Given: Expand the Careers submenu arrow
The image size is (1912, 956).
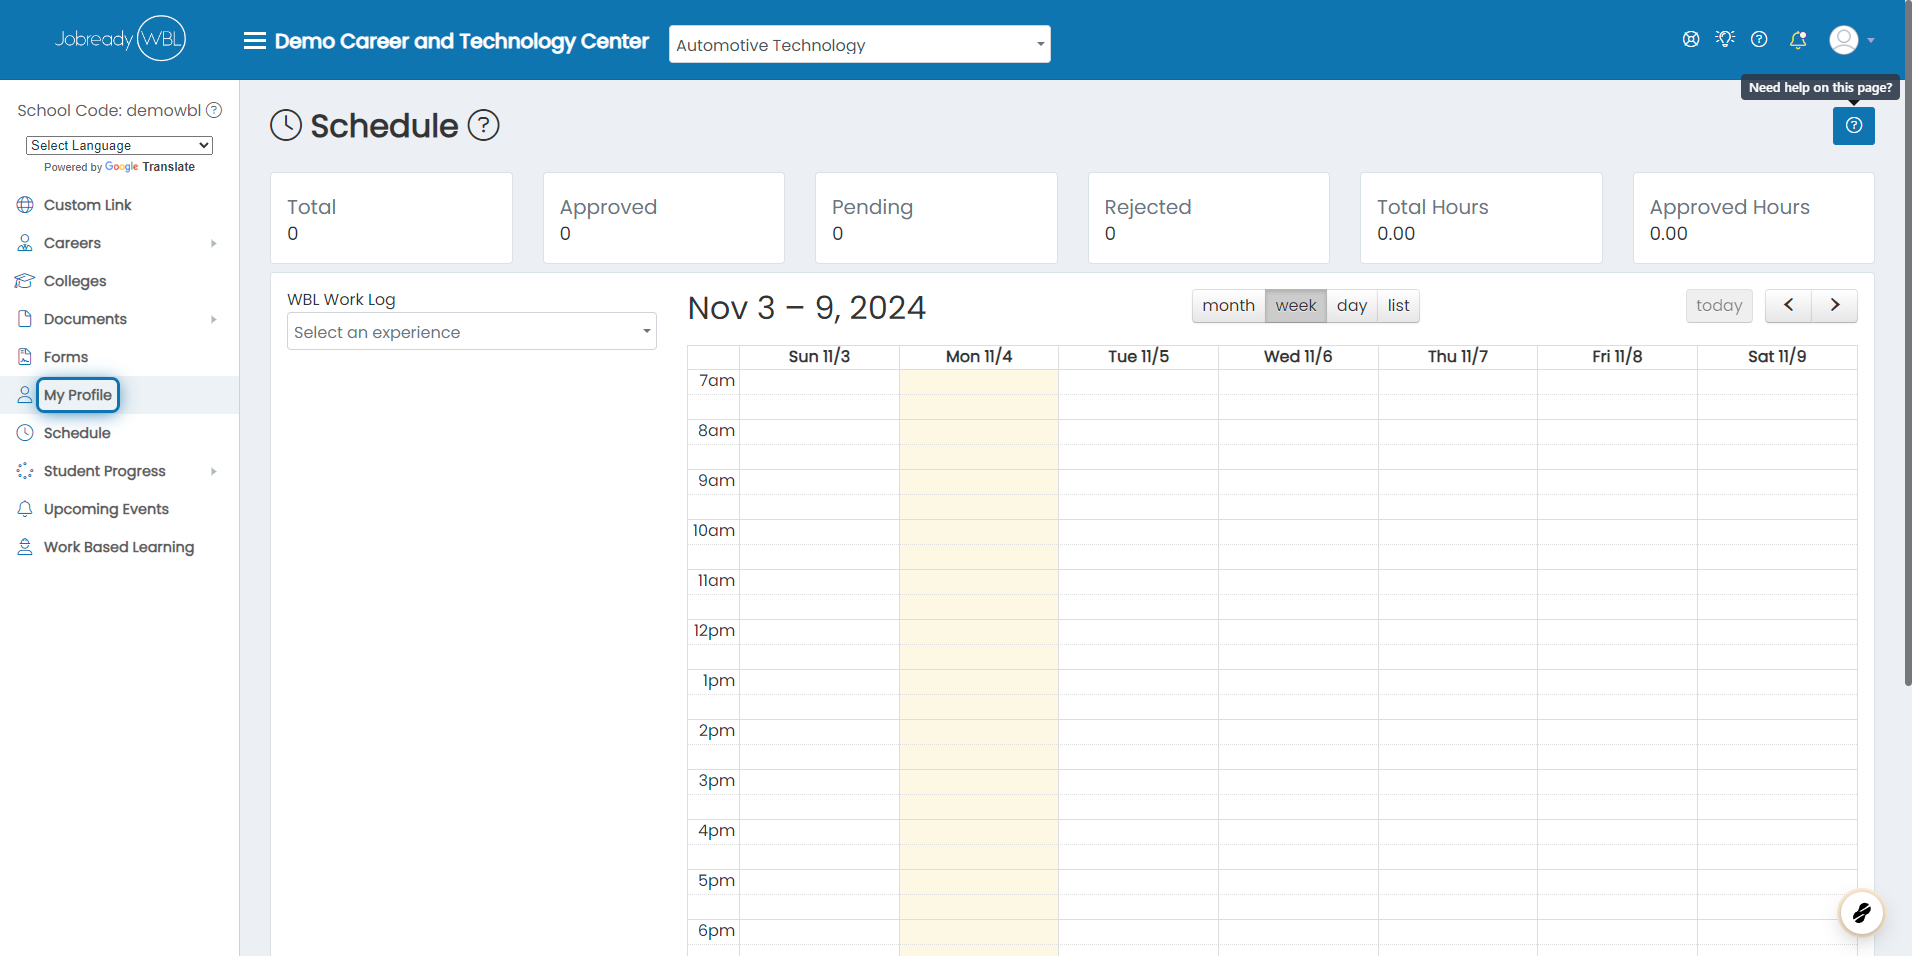Looking at the screenshot, I should tap(214, 243).
